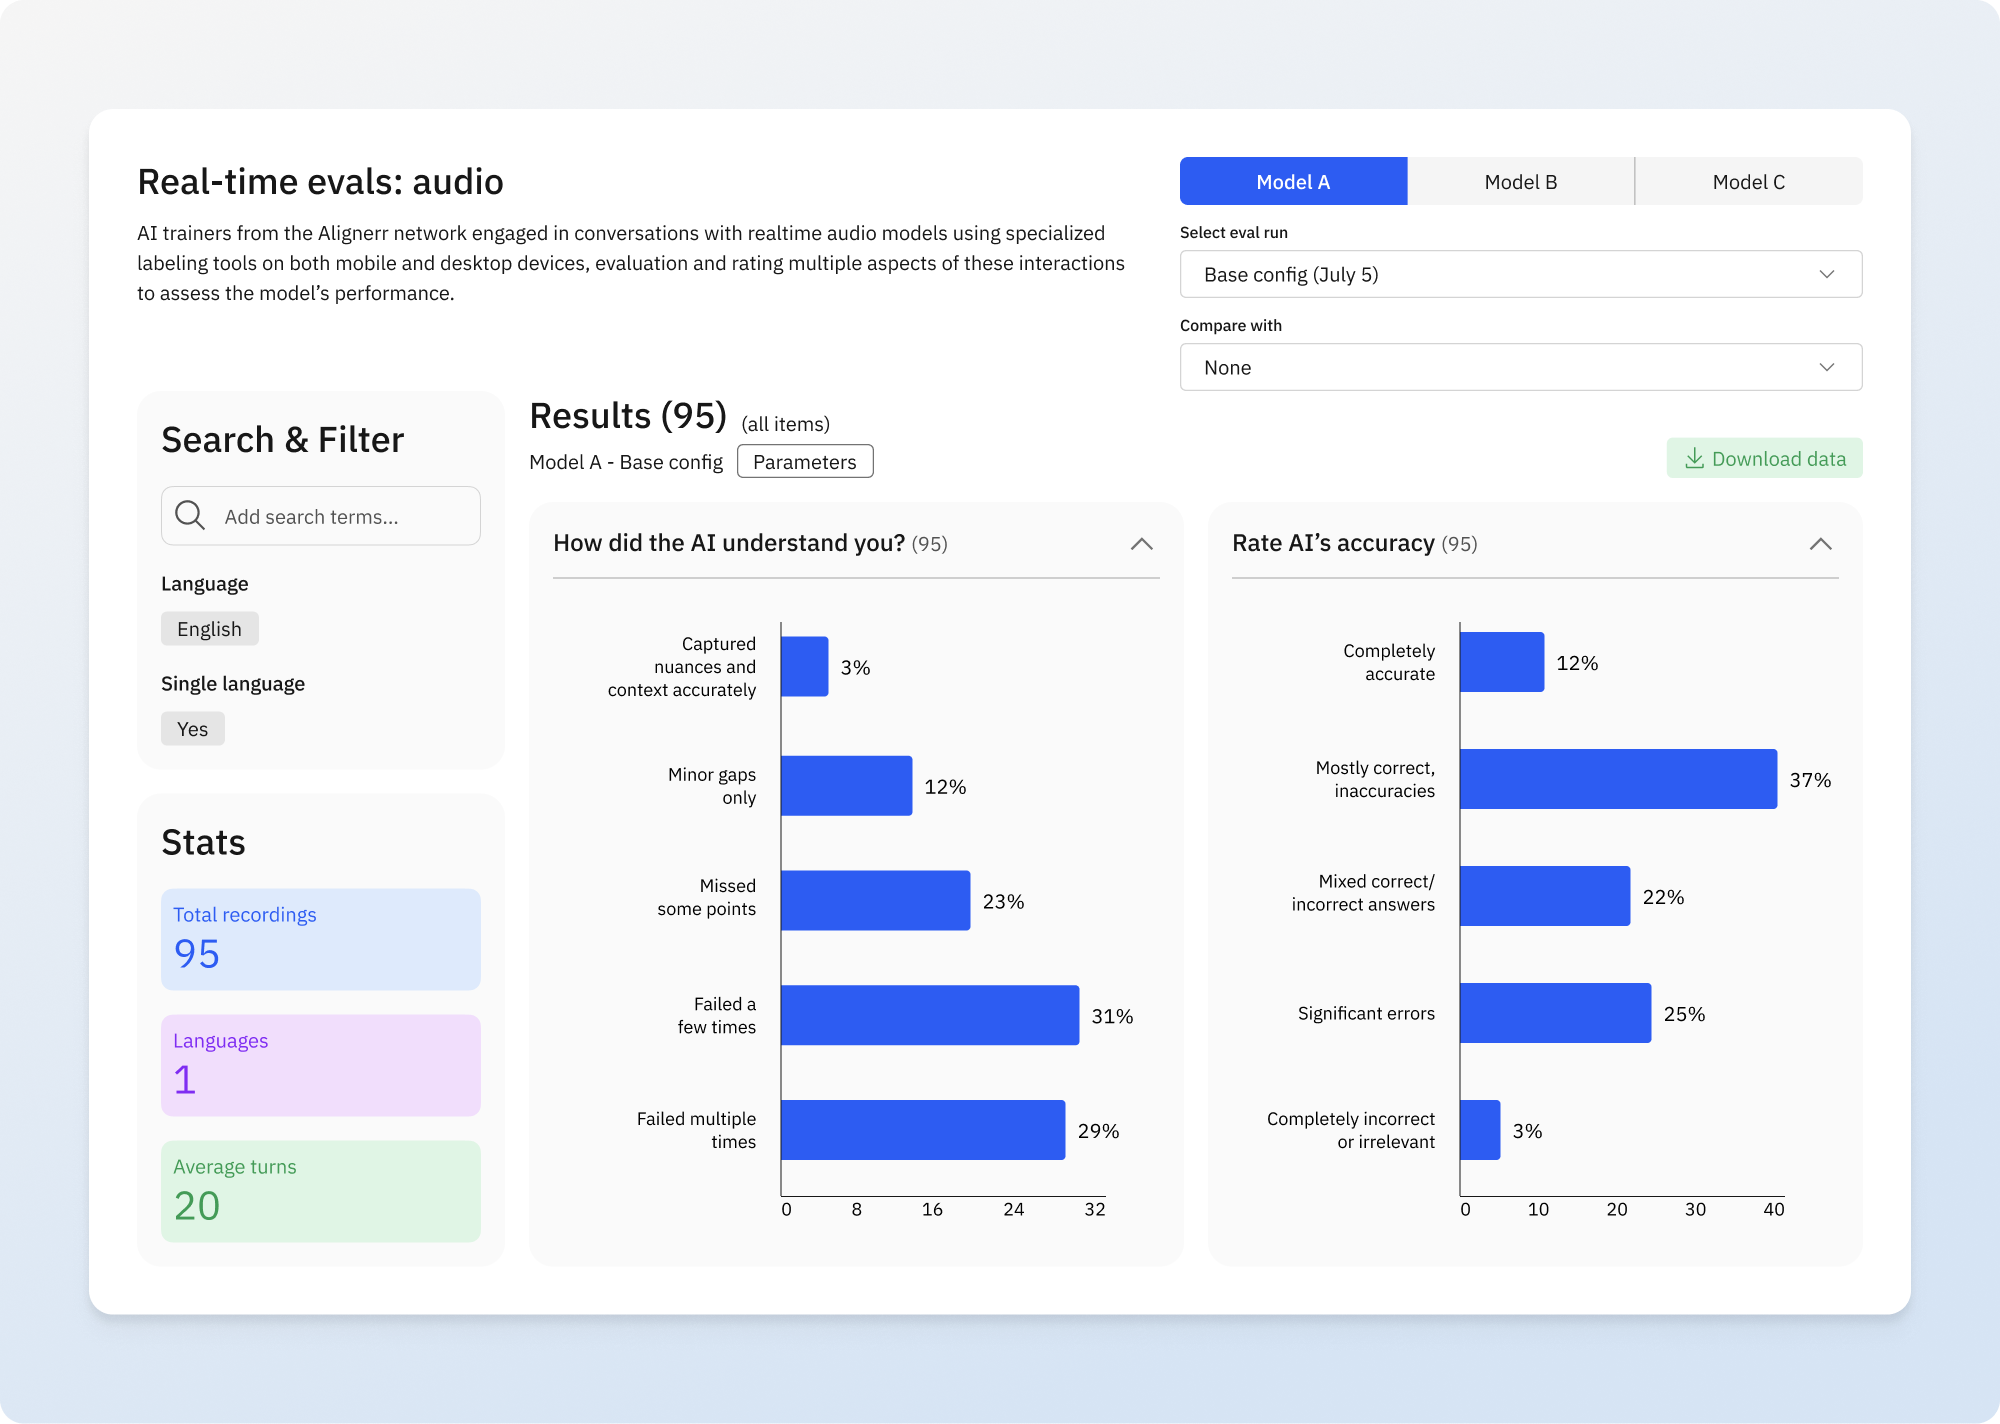Open the Select eval run dropdown
Viewport: 2000px width, 1424px height.
(x=1520, y=274)
